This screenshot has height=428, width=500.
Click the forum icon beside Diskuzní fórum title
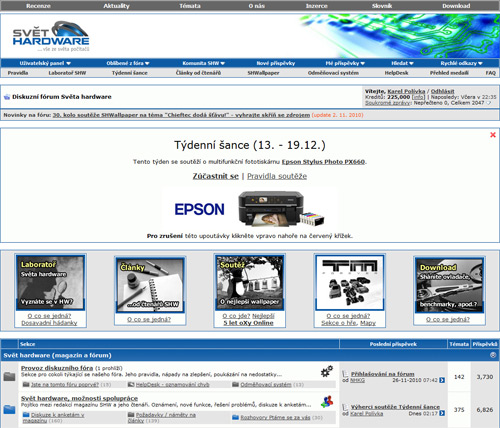click(7, 97)
